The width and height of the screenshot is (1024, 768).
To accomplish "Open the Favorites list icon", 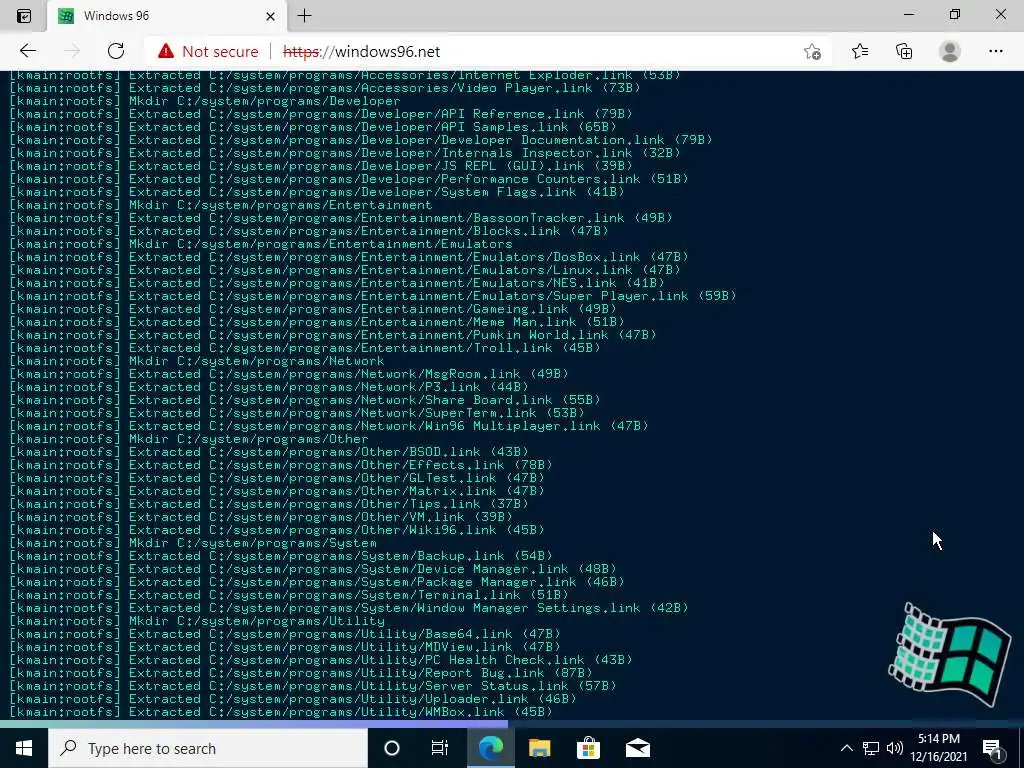I will coord(860,51).
